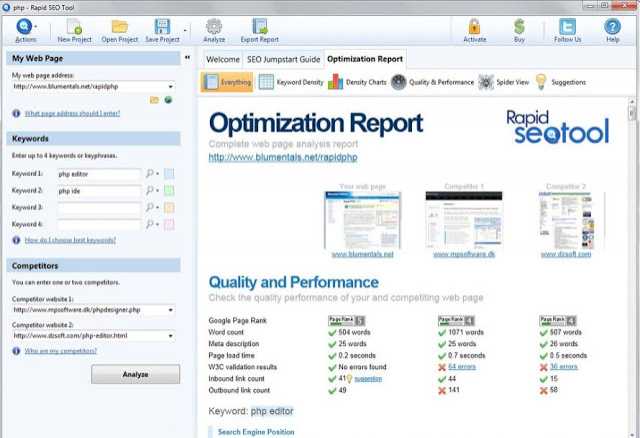Click the orange Keyword 3 color swatch
Screen dimensions: 640x438
(169, 207)
